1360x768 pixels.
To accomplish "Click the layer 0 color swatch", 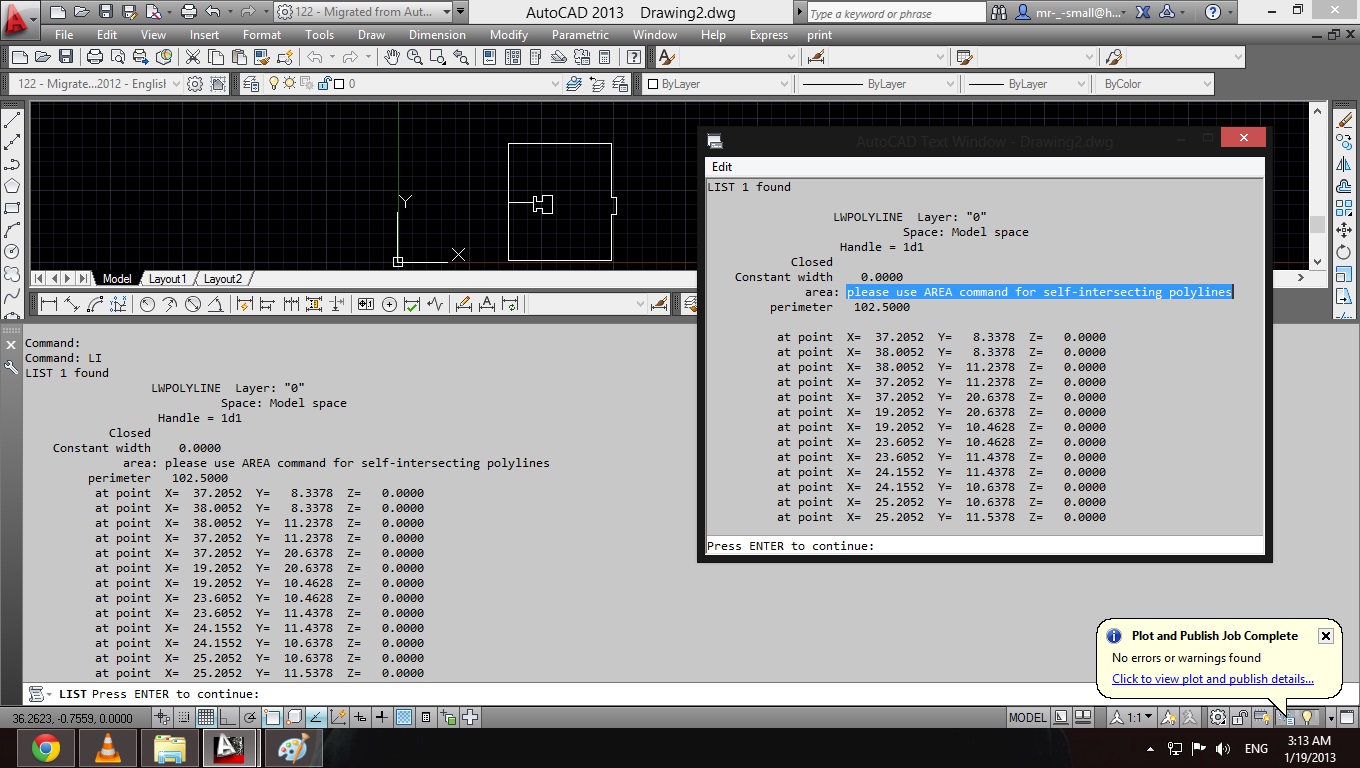I will point(339,84).
